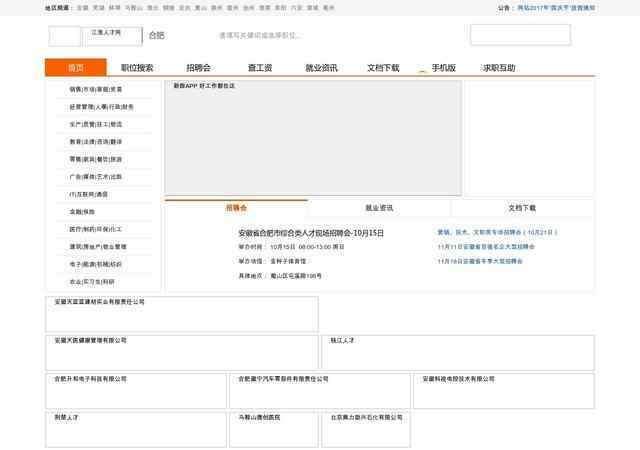Open 求职互助 navigation item
Screen dimensions: 640x450
coord(499,68)
